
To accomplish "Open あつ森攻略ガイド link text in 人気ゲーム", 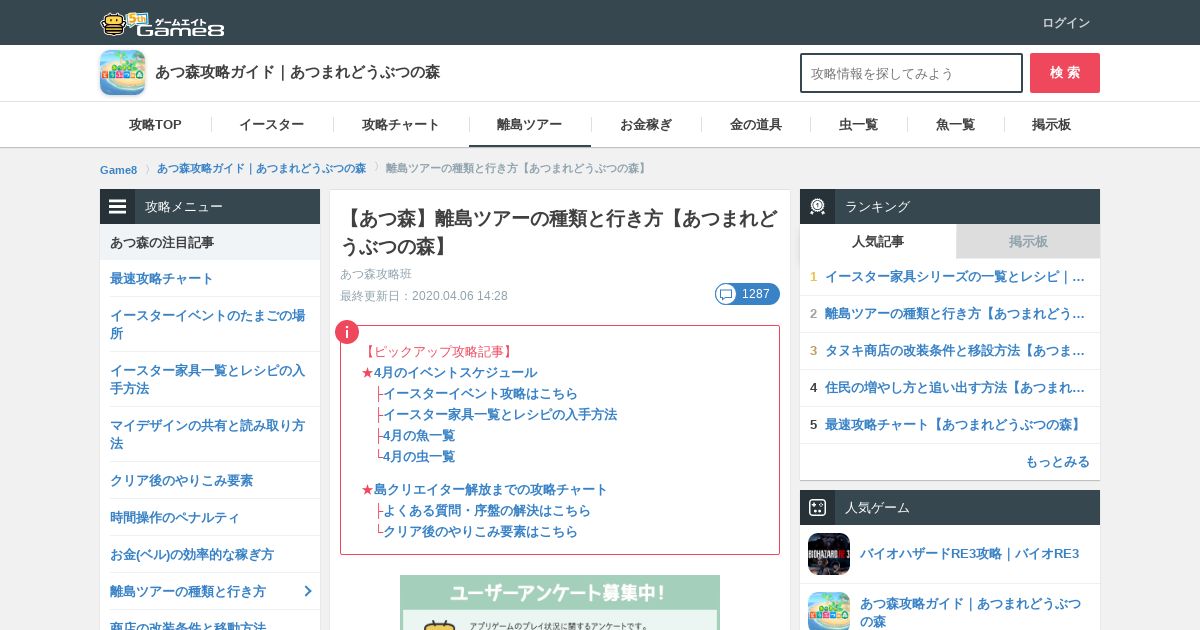I will coord(970,612).
